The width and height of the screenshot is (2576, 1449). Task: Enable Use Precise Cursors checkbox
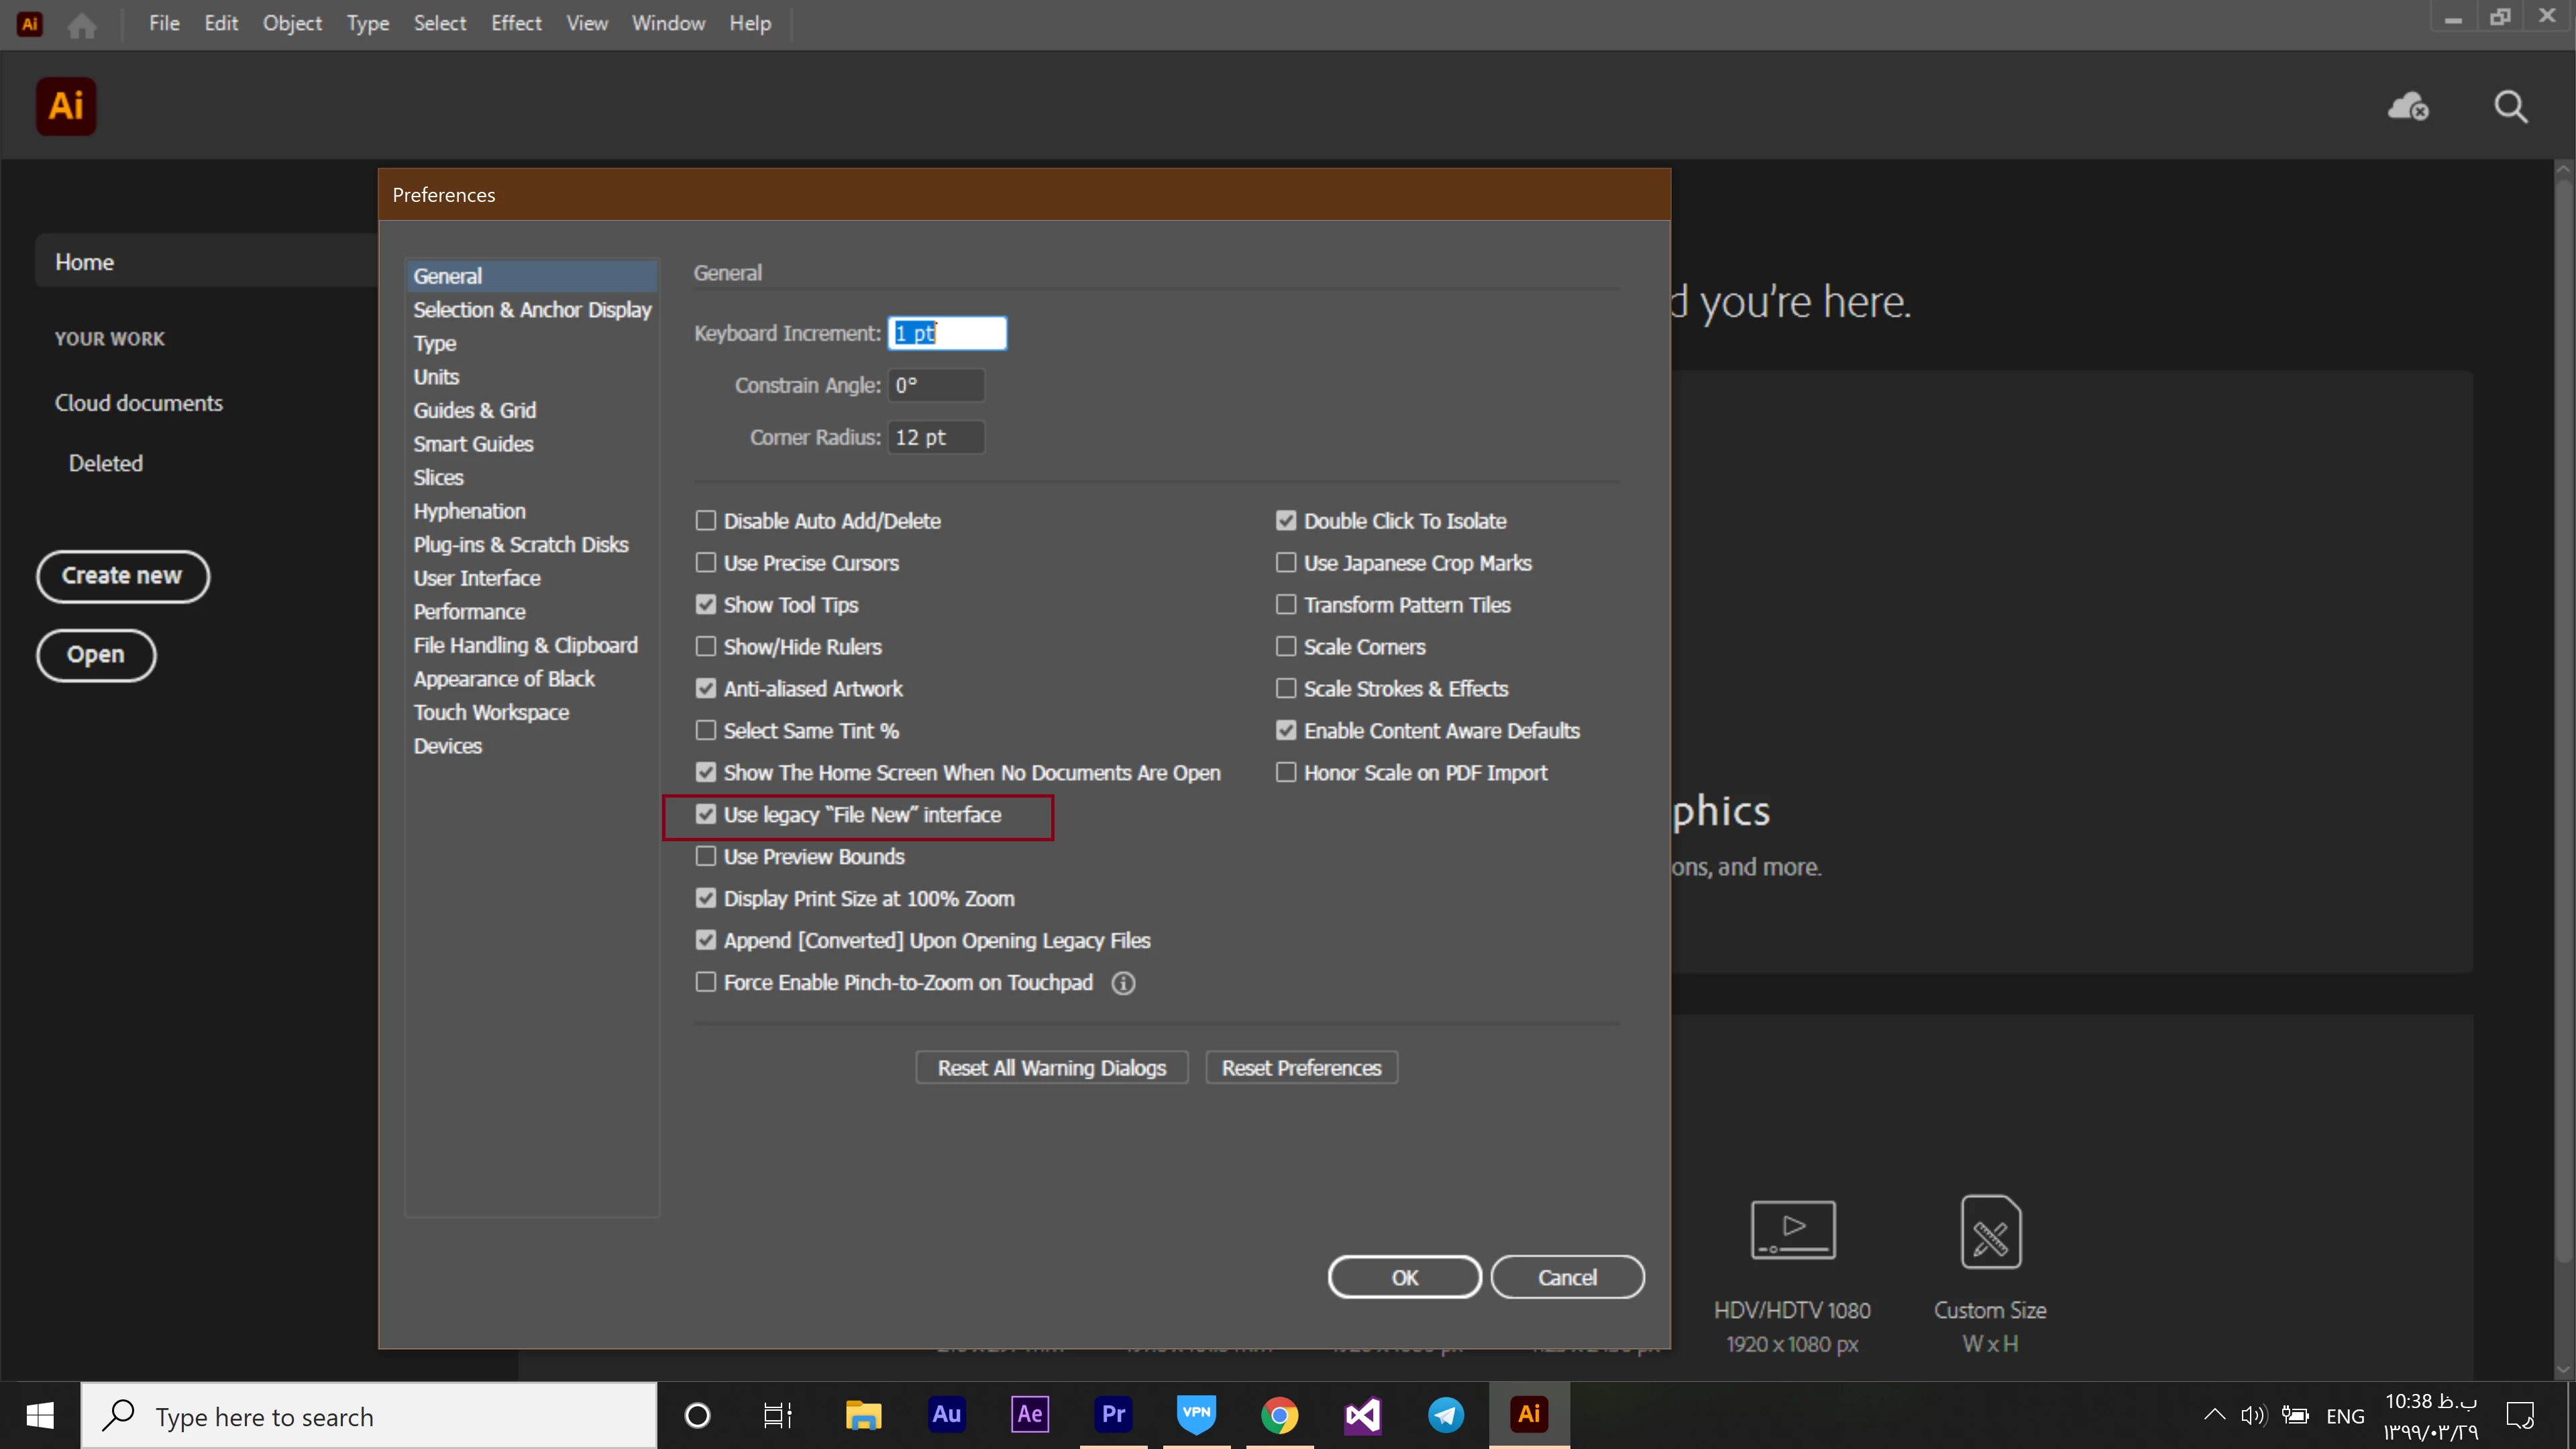pos(706,563)
